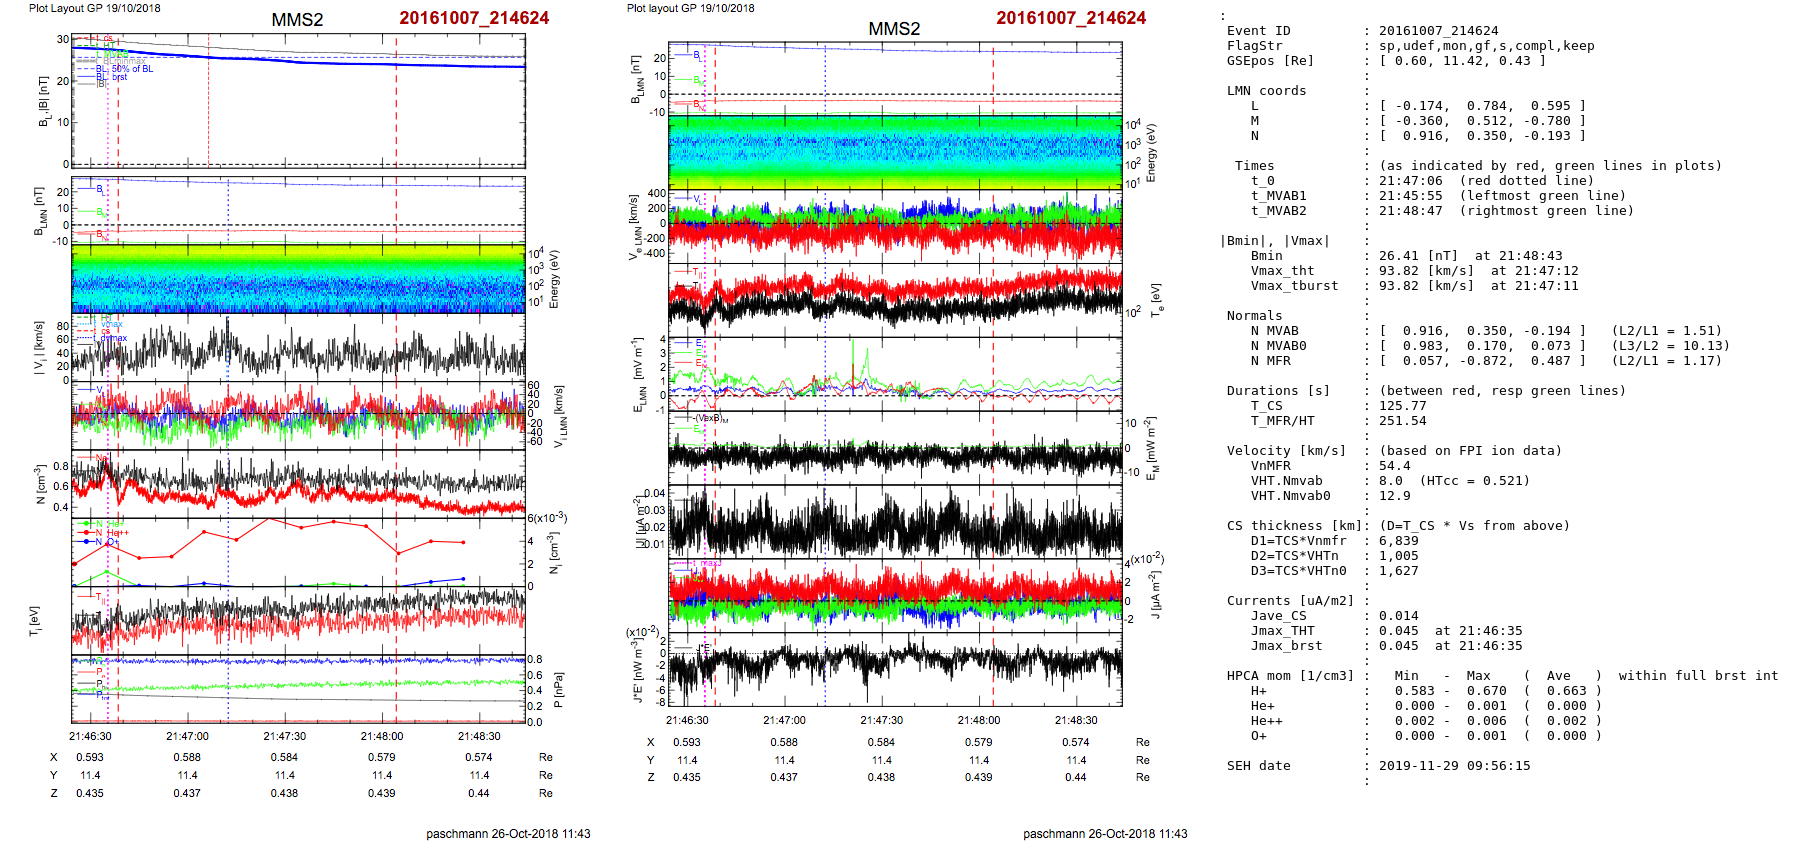Click the J*E panel at bottom right plot

pos(895,668)
